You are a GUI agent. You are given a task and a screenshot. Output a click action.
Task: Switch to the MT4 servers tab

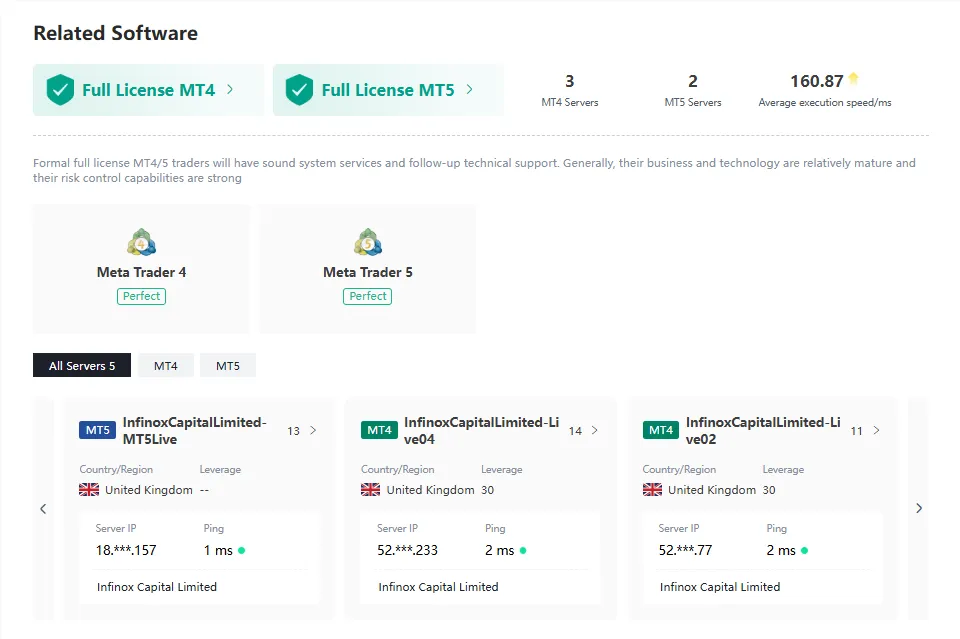[166, 365]
